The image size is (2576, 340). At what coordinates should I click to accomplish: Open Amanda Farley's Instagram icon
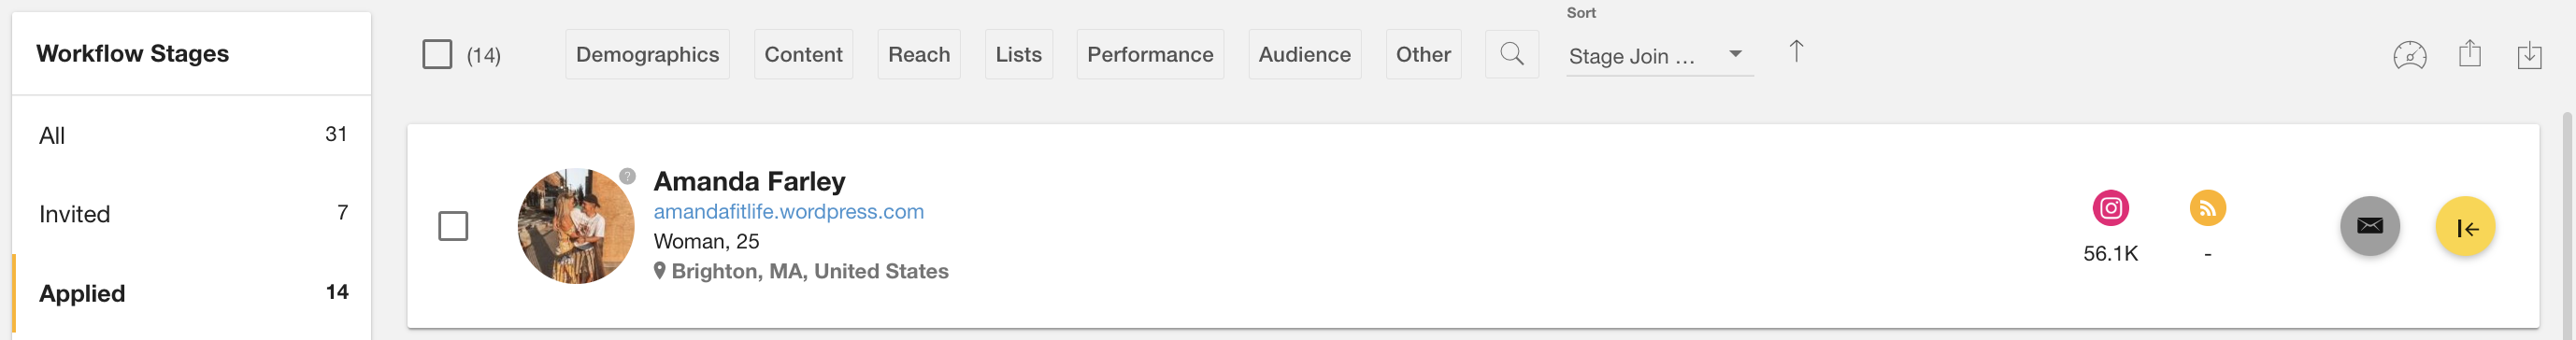(x=2111, y=208)
